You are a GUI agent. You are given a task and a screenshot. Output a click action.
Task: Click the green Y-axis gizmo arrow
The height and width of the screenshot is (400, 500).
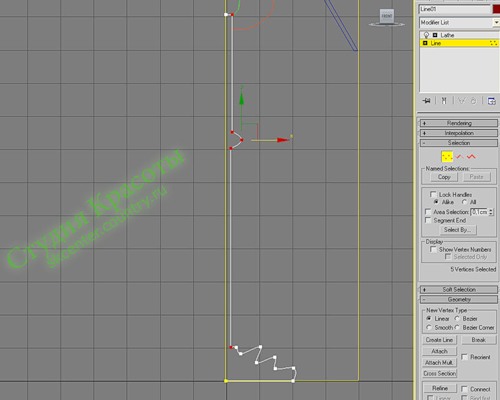click(241, 97)
